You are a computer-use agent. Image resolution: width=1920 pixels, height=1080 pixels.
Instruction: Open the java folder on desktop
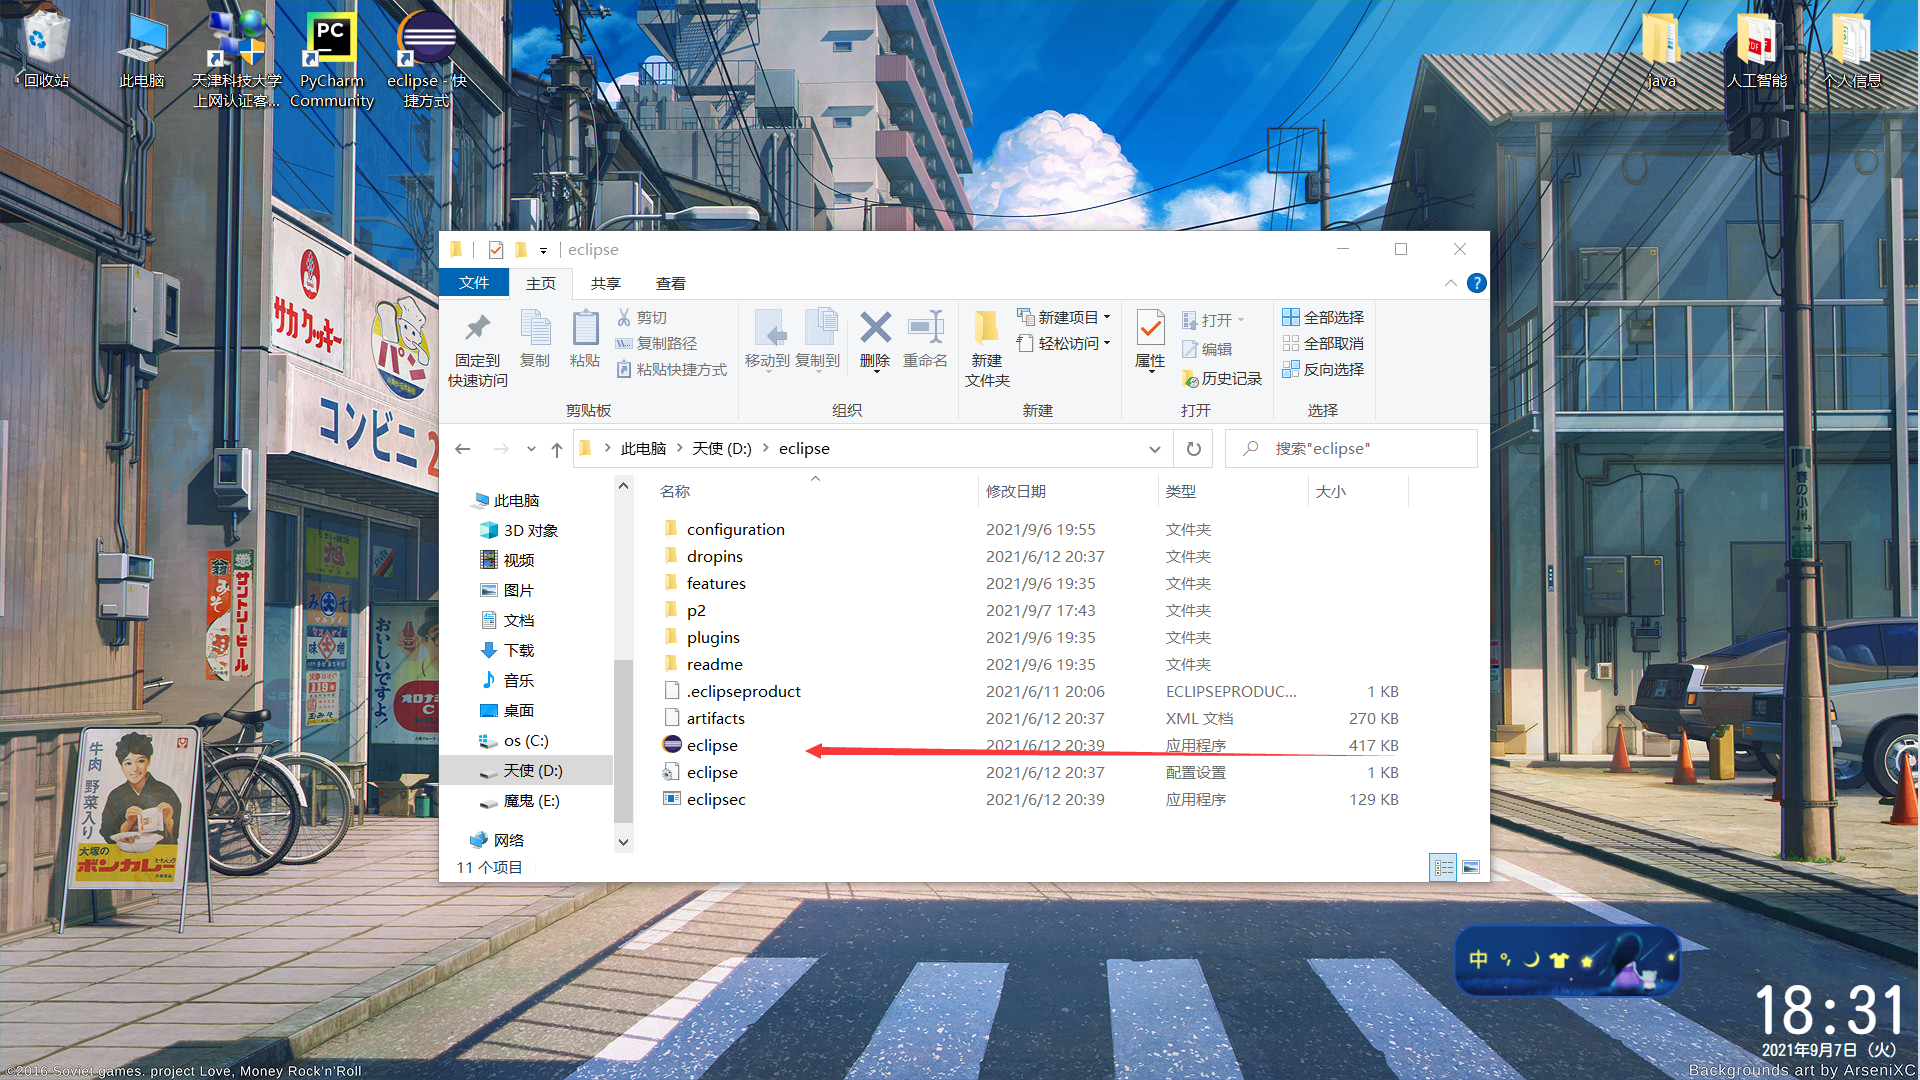[x=1660, y=50]
